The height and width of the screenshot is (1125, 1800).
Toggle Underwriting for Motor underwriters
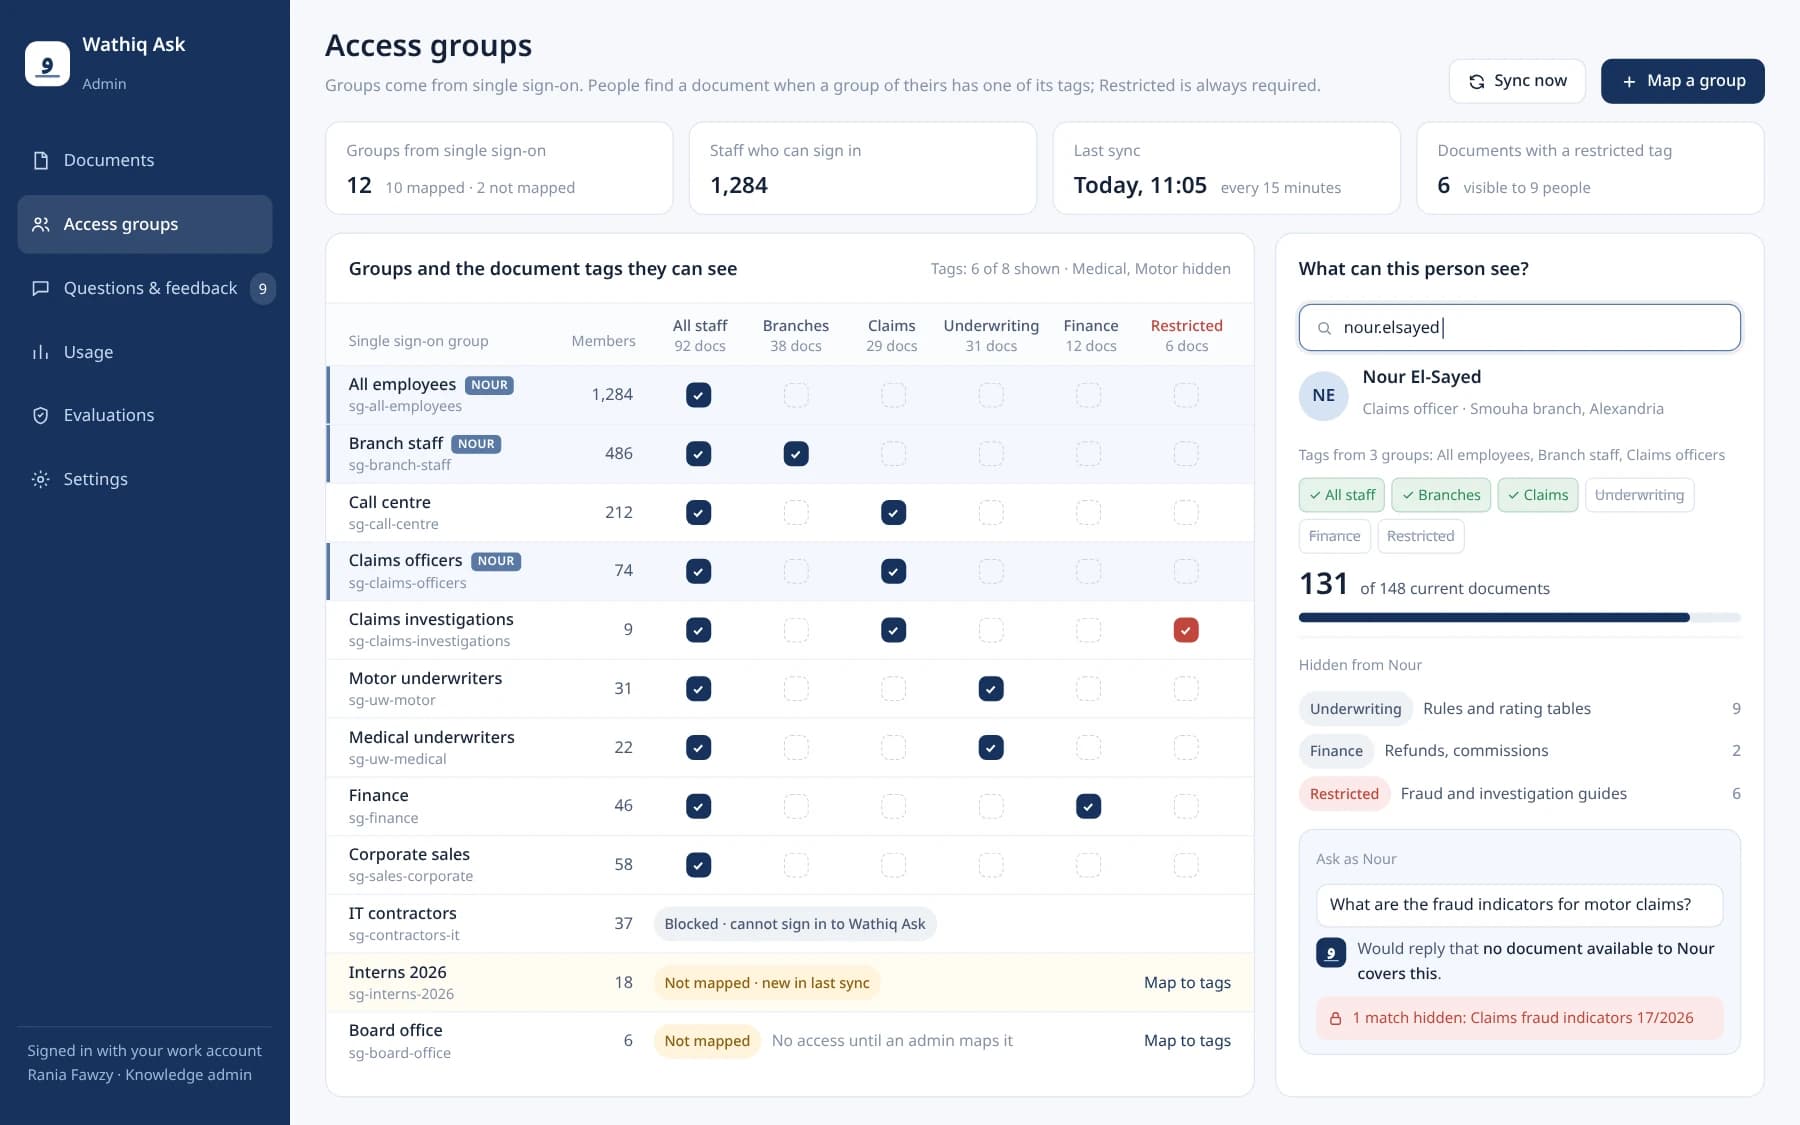(991, 689)
